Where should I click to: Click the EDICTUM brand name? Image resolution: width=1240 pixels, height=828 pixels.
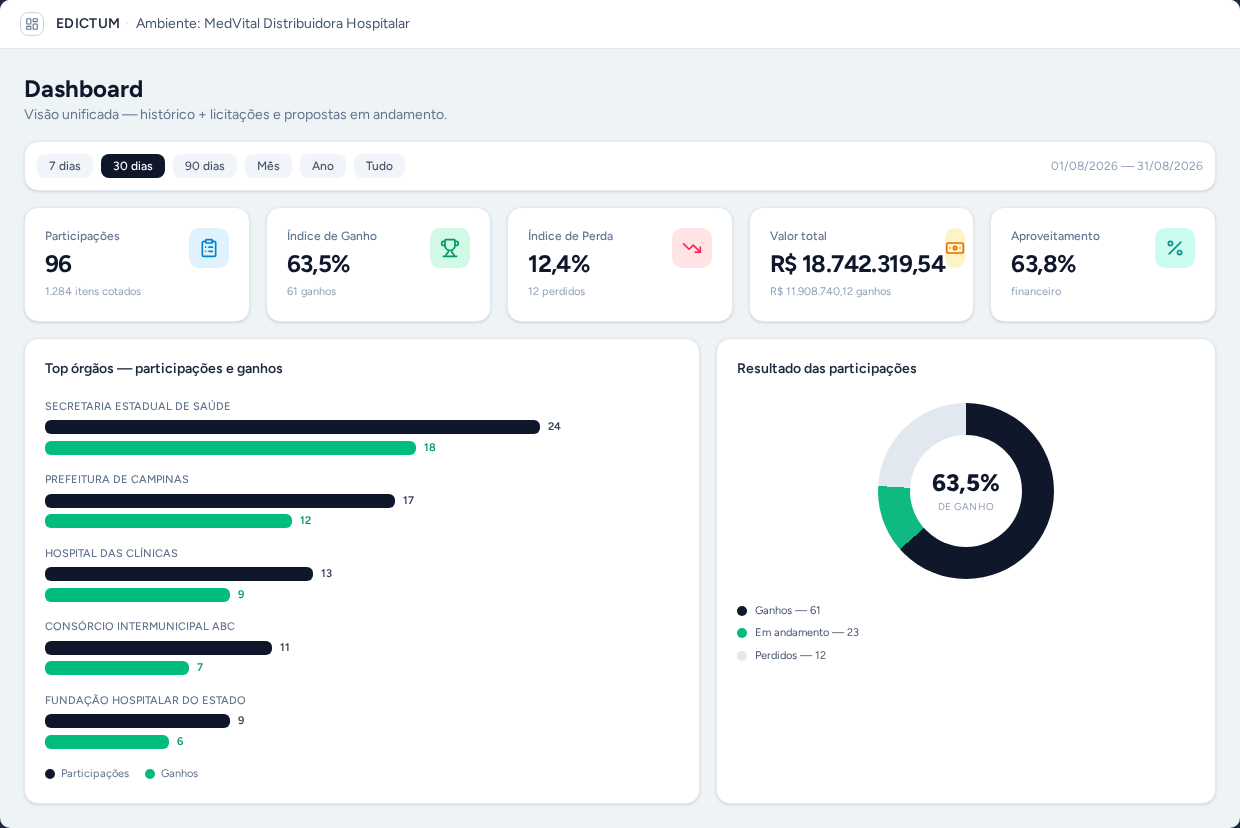88,23
